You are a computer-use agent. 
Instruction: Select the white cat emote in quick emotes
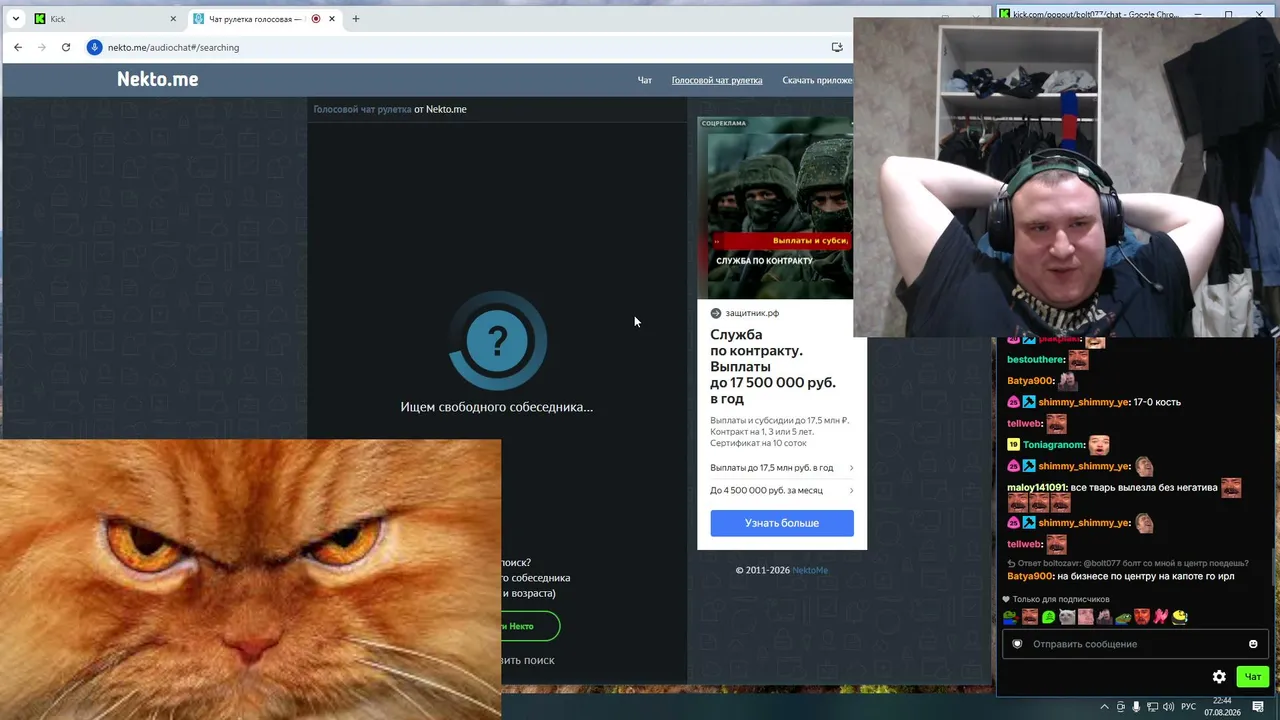point(1067,617)
